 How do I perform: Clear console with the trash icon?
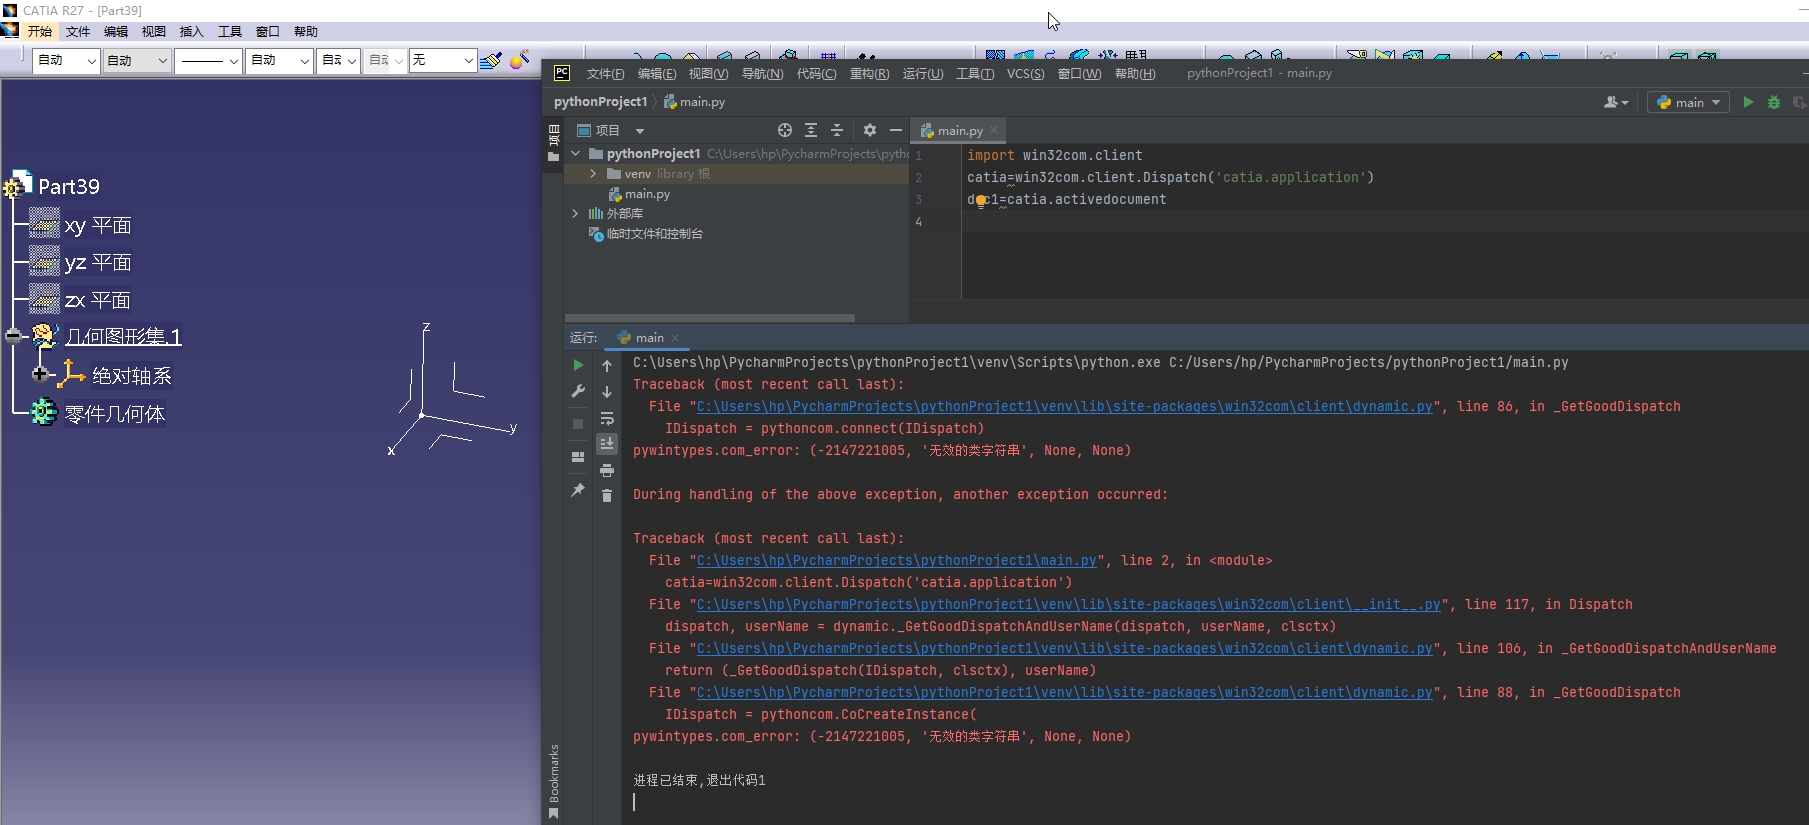(x=607, y=496)
